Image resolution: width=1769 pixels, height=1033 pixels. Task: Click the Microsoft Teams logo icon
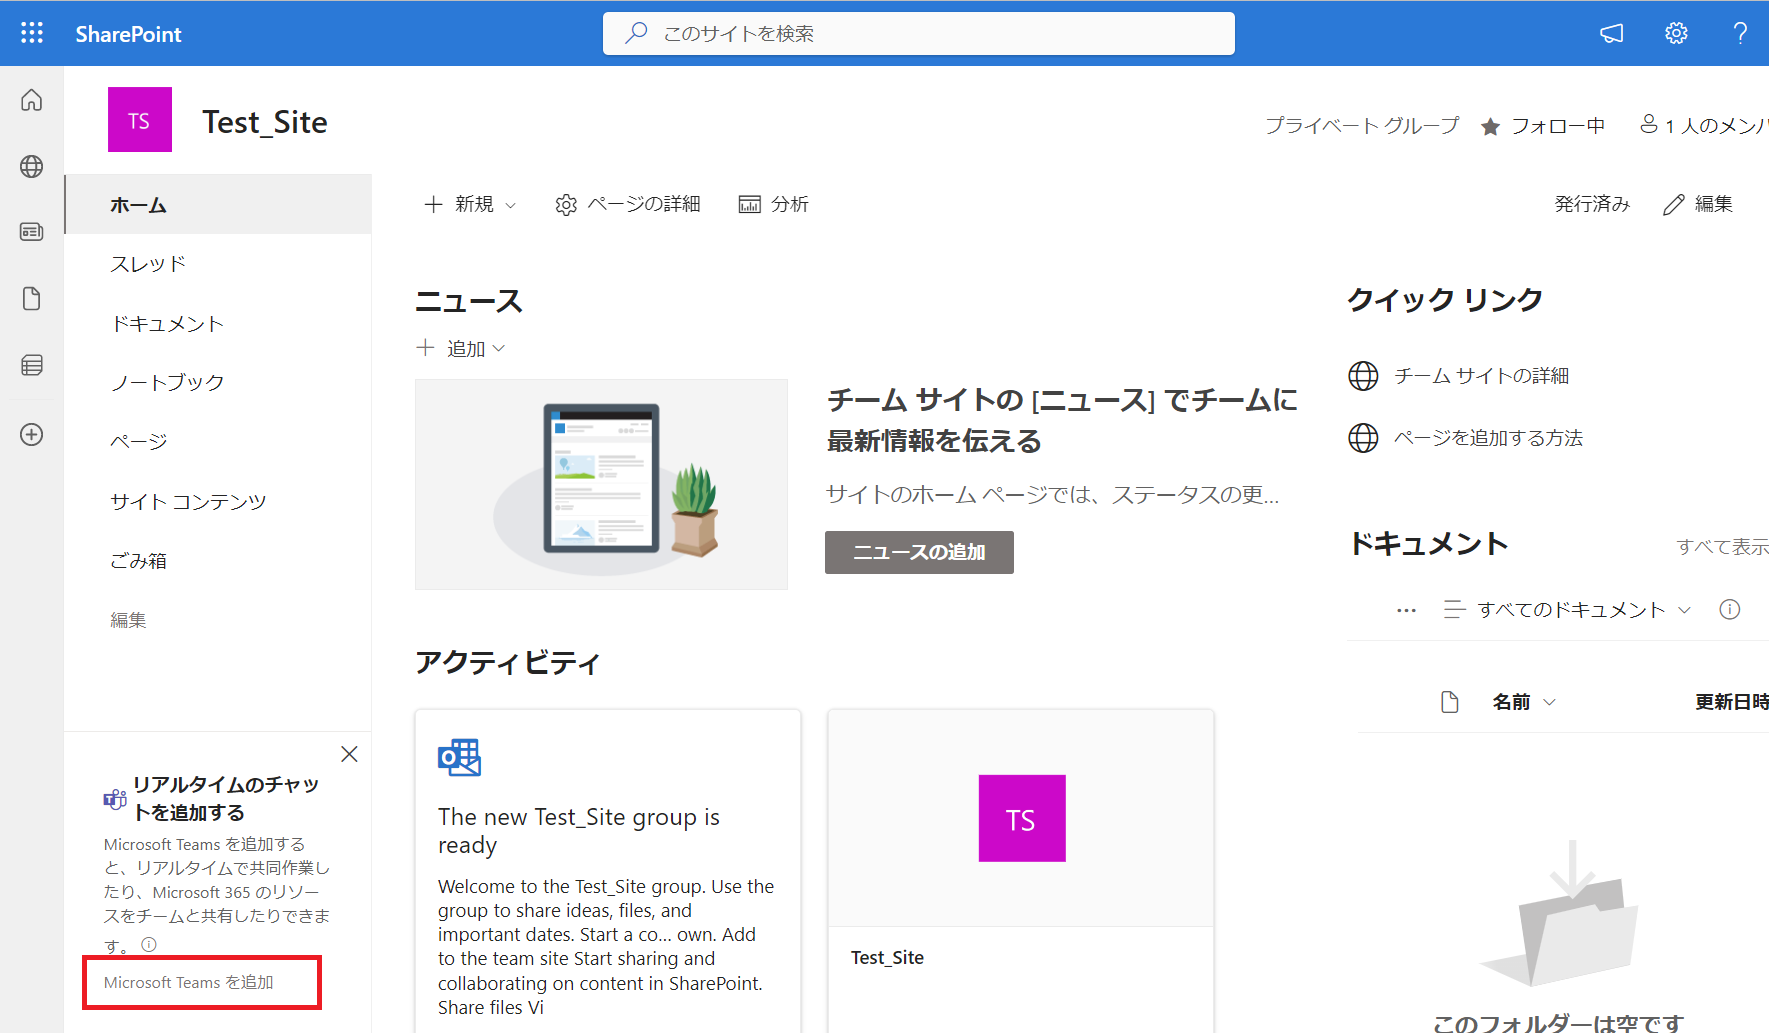pos(115,799)
